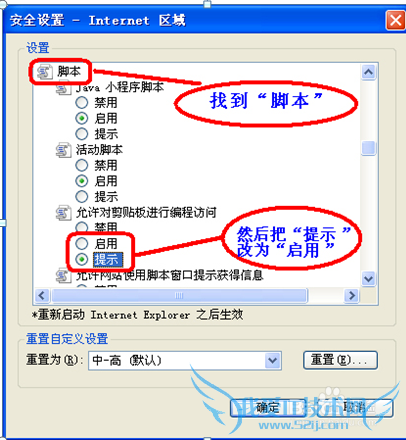The height and width of the screenshot is (440, 406).
Task: Click the settings list scroll down arrow
Action: click(369, 279)
